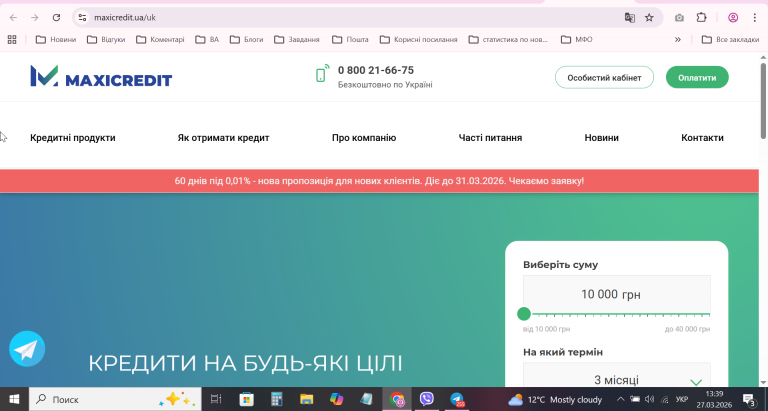Open site information icon in address bar
Screen dimensions: 768x411
click(x=82, y=18)
